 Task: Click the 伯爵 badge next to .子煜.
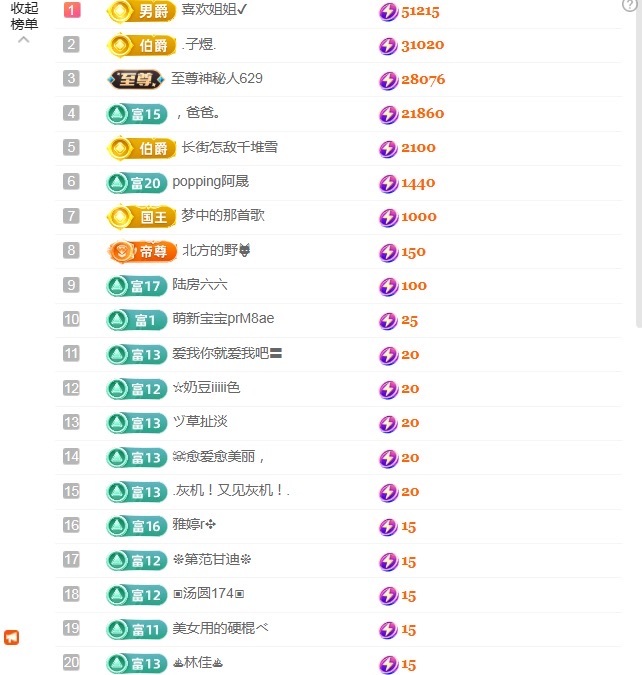141,45
